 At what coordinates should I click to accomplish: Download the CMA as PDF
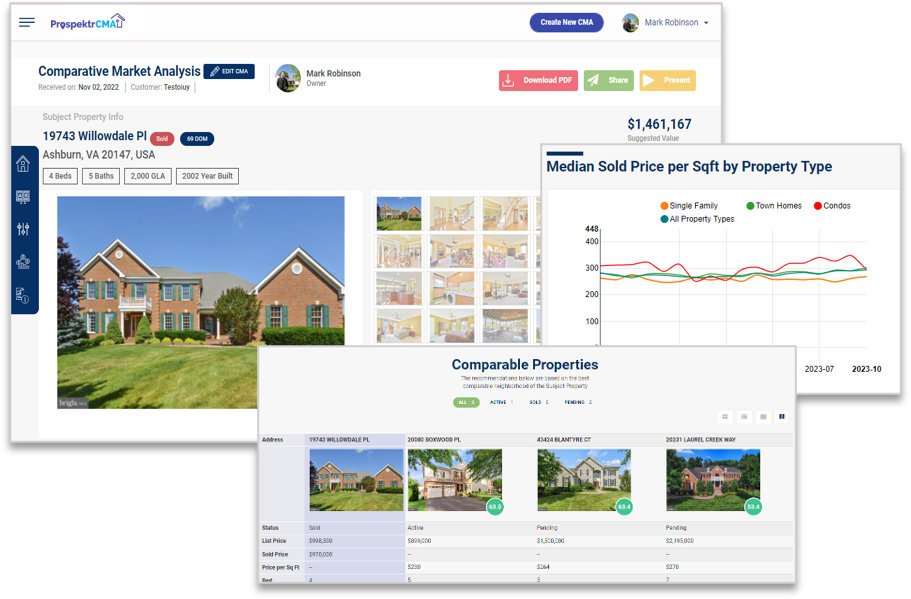click(x=538, y=80)
